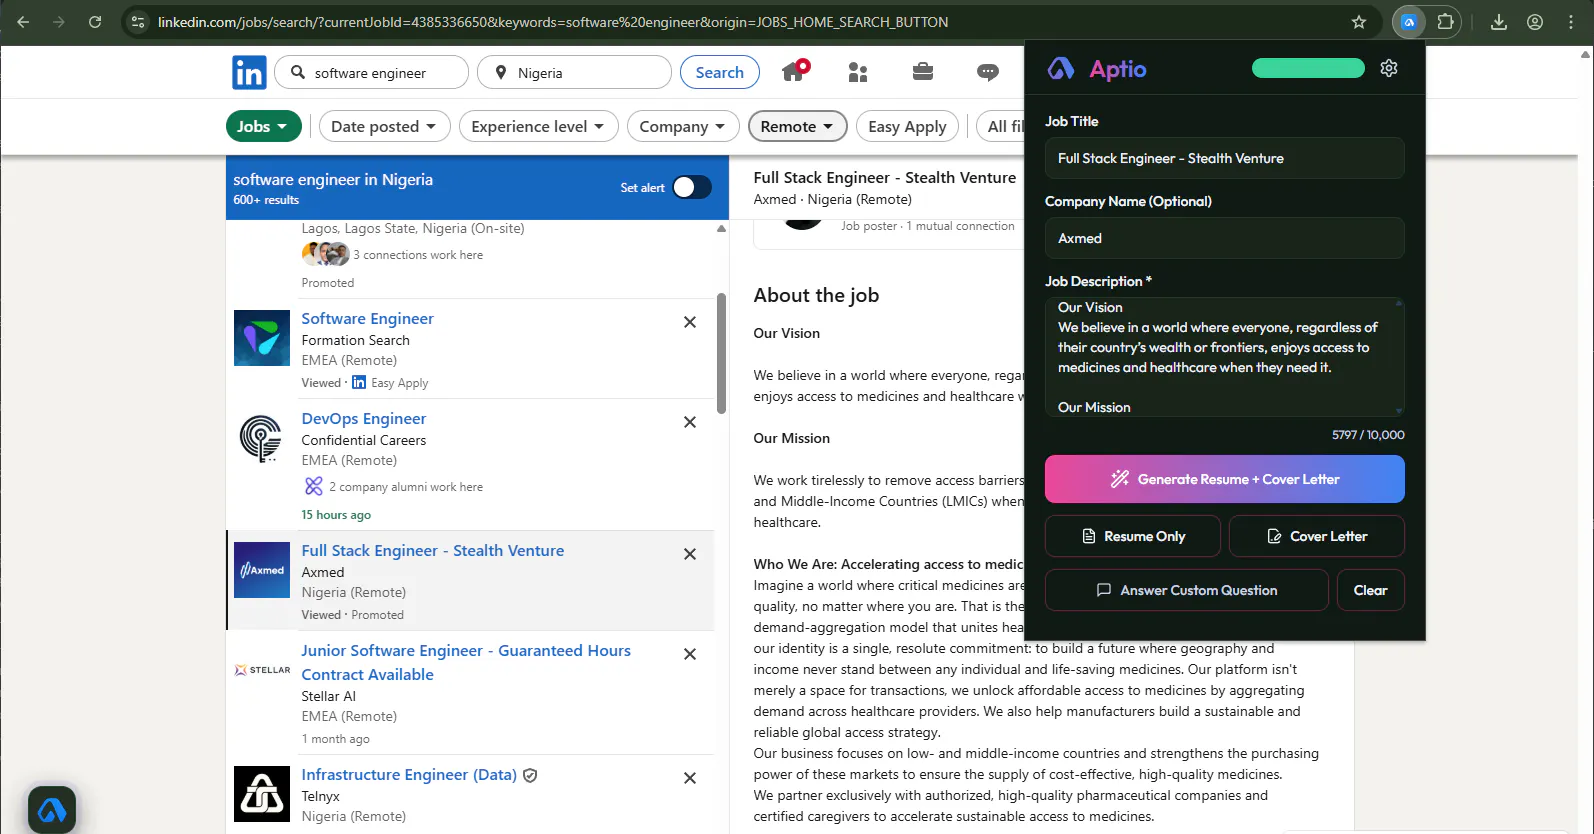Open the Remote filter dropdown

797,126
